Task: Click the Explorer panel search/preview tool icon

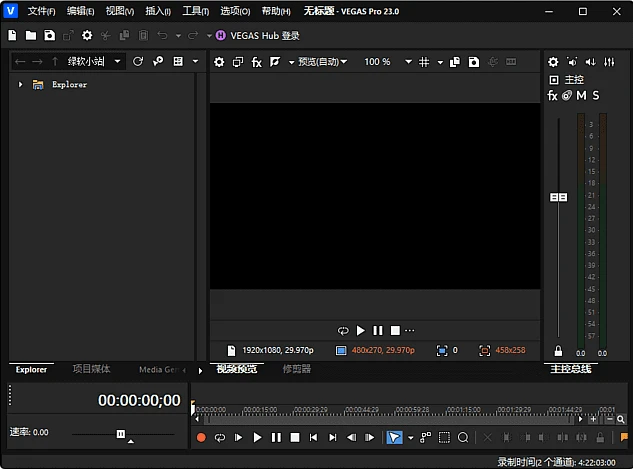Action: 158,61
